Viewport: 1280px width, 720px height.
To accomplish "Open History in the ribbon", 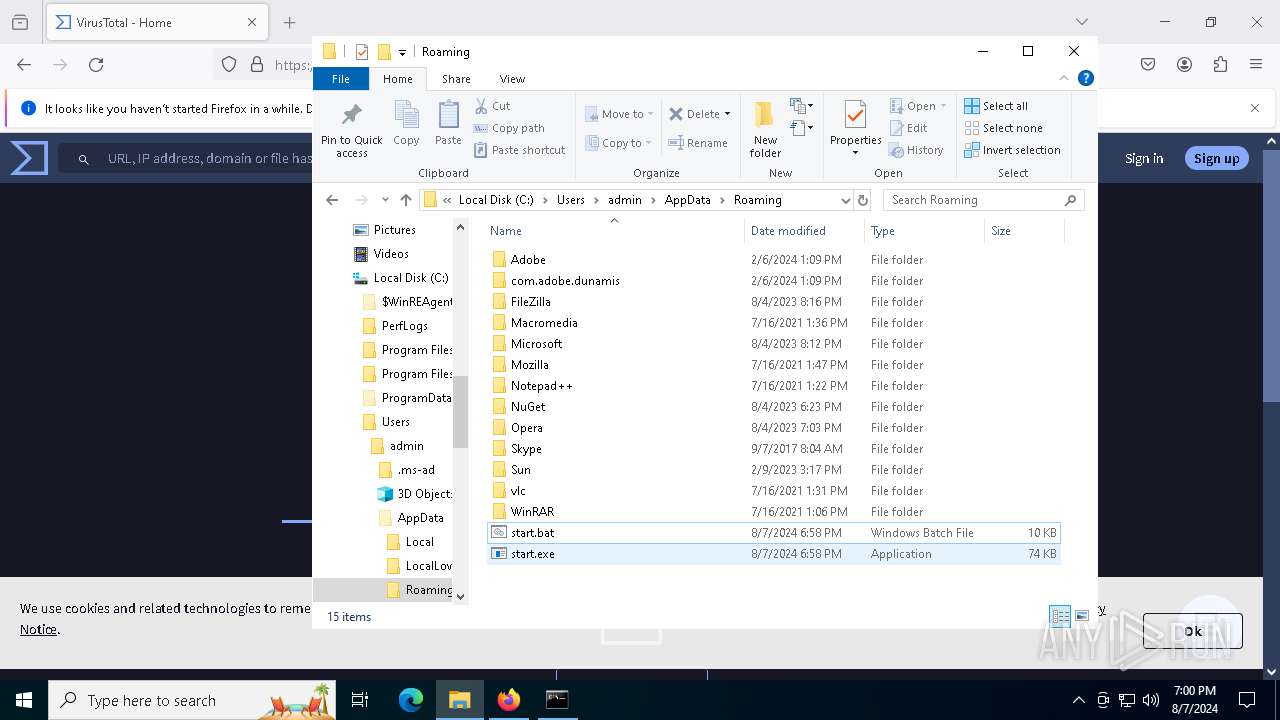I will point(917,150).
